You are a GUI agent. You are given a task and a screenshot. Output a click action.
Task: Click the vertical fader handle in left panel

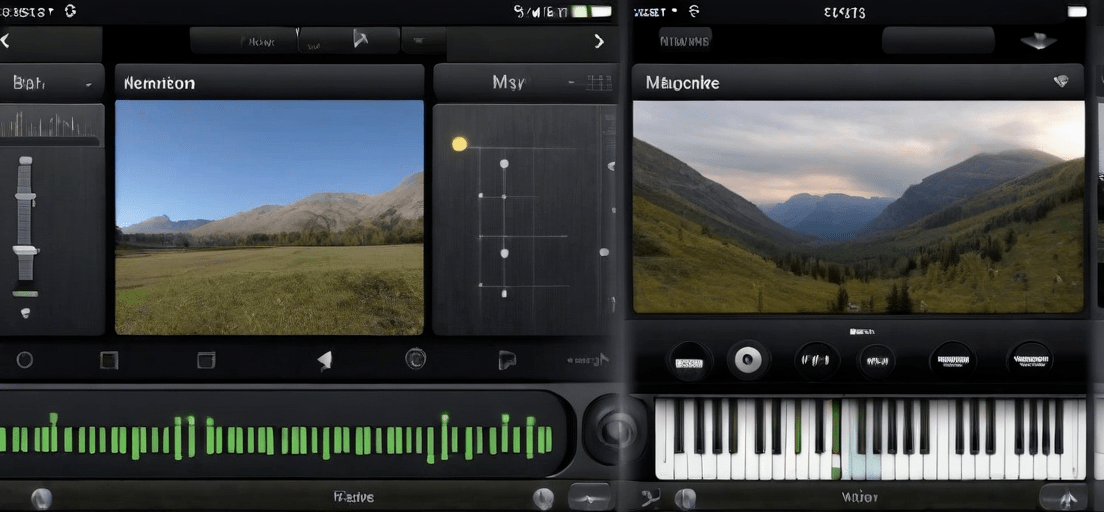click(25, 250)
